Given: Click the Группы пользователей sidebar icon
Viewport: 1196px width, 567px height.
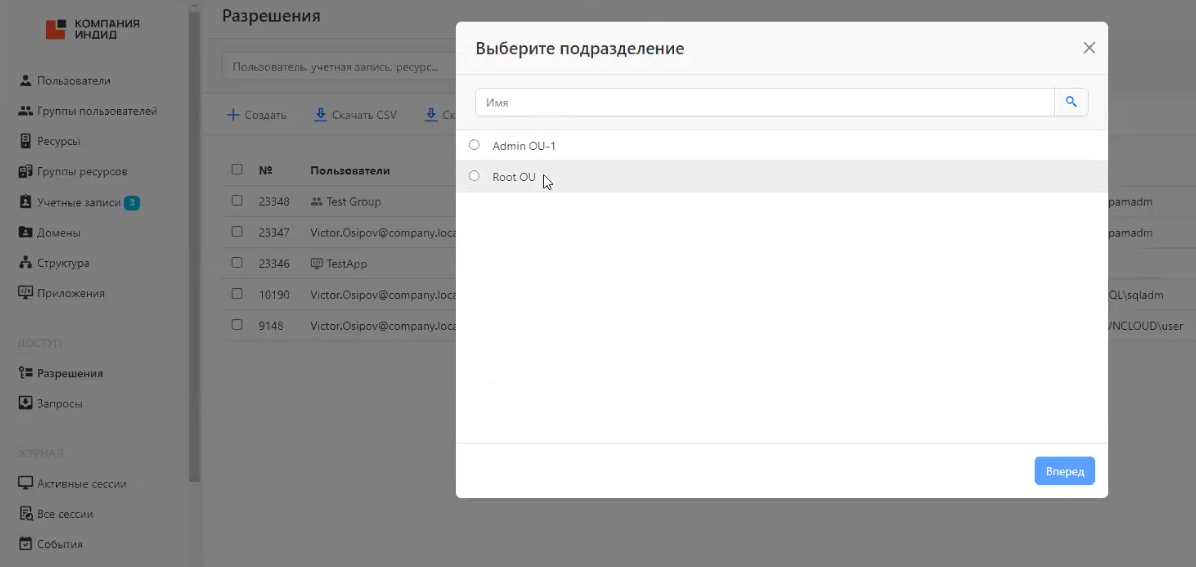Looking at the screenshot, I should [26, 111].
